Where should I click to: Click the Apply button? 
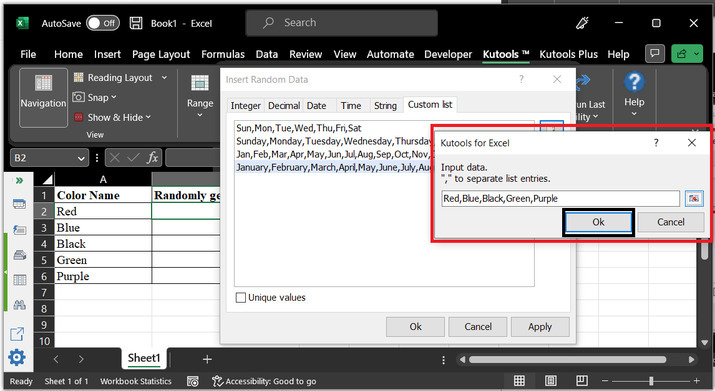(540, 327)
